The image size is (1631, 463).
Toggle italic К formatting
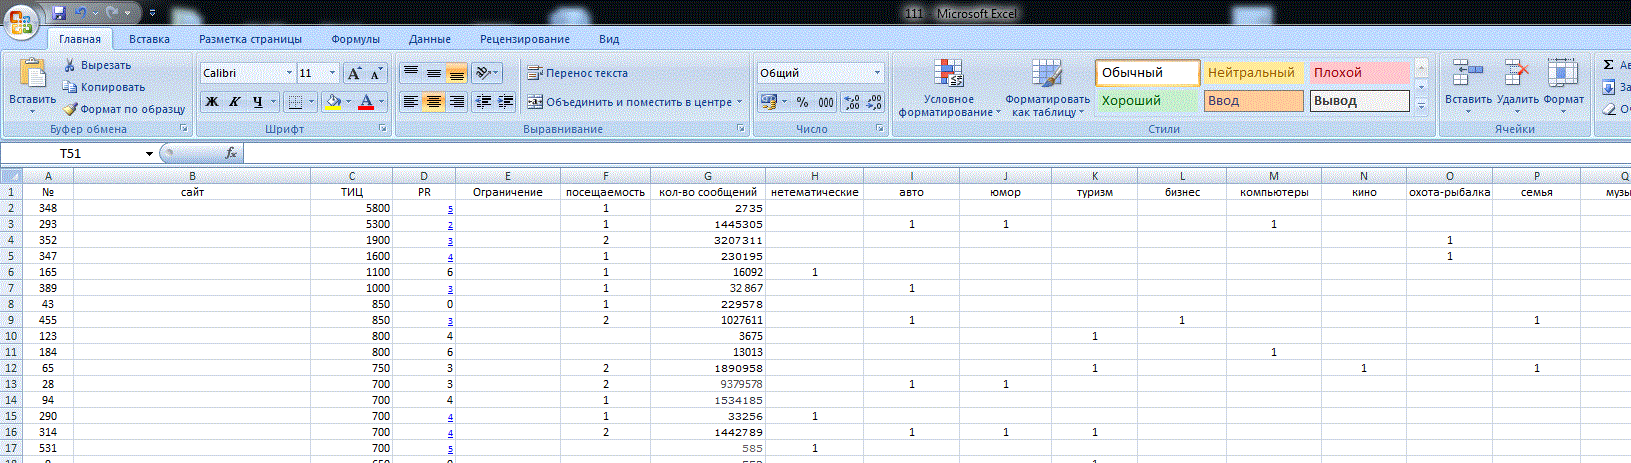point(235,102)
